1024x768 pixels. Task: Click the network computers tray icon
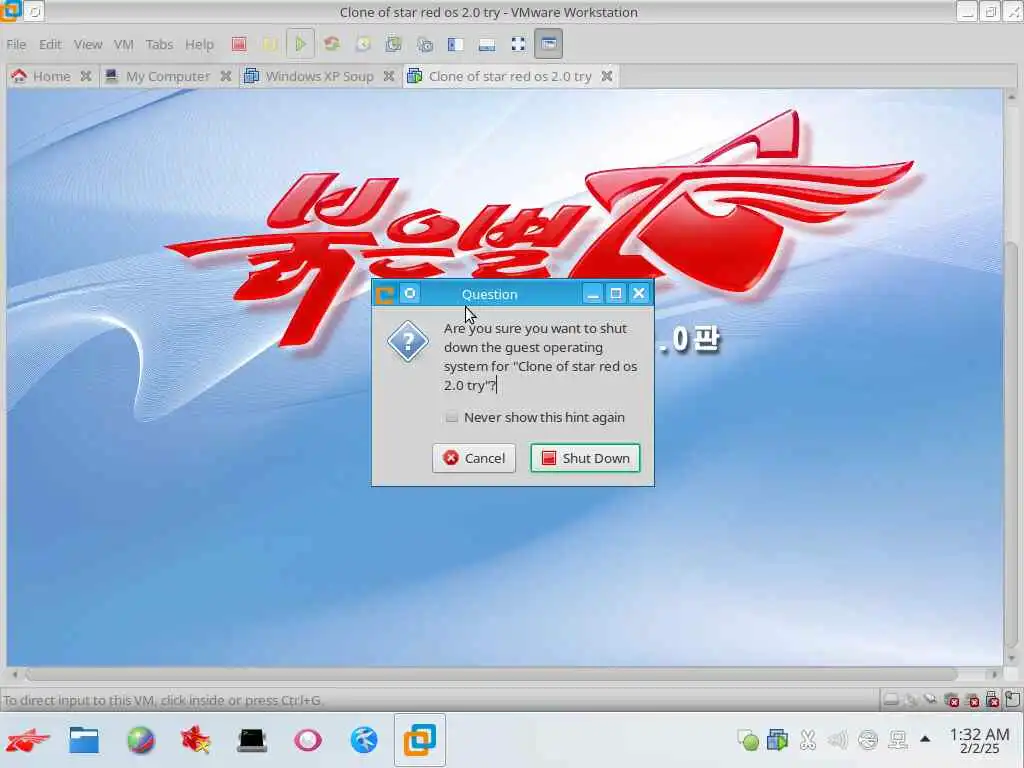coord(897,740)
